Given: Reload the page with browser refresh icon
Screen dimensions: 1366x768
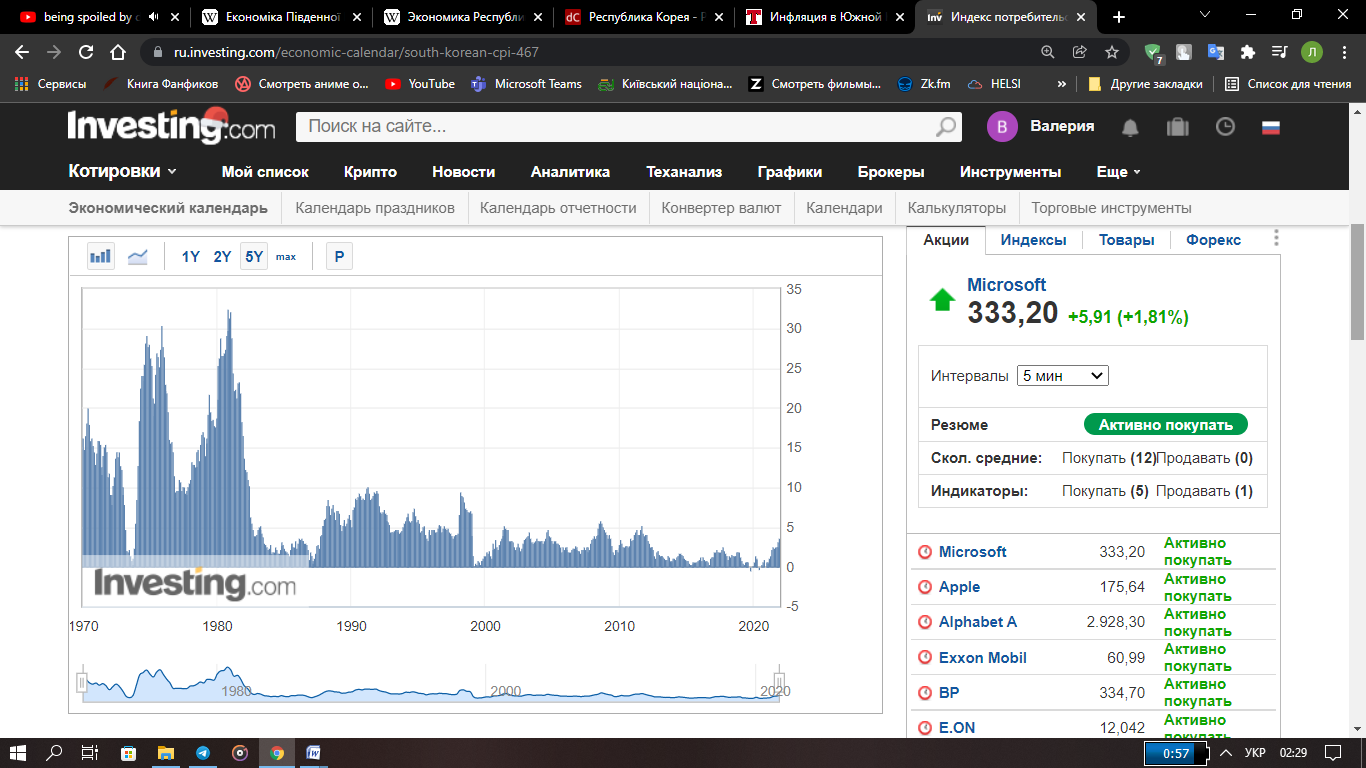Looking at the screenshot, I should pyautogui.click(x=86, y=52).
